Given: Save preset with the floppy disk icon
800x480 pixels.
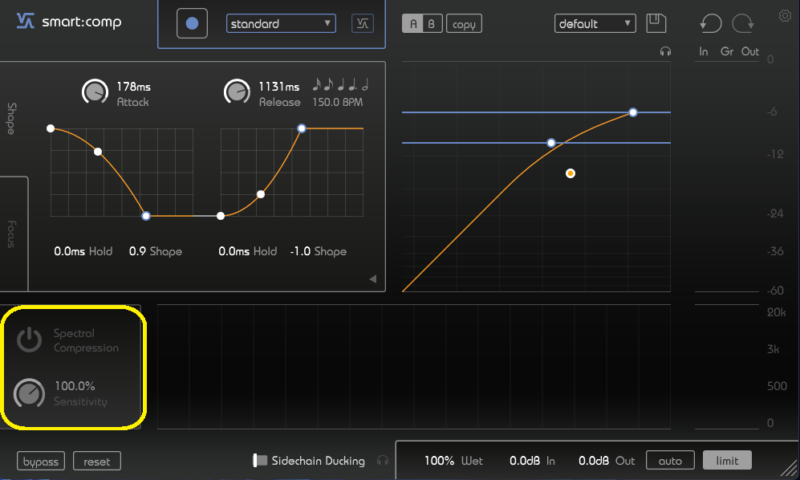Looking at the screenshot, I should [656, 23].
